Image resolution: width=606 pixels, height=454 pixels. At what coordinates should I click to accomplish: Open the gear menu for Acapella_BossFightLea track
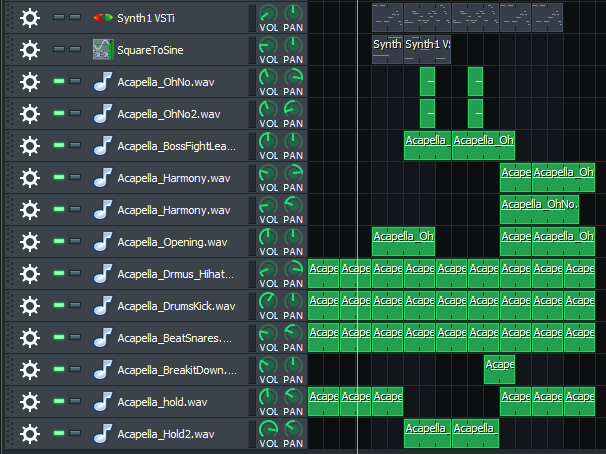click(30, 146)
